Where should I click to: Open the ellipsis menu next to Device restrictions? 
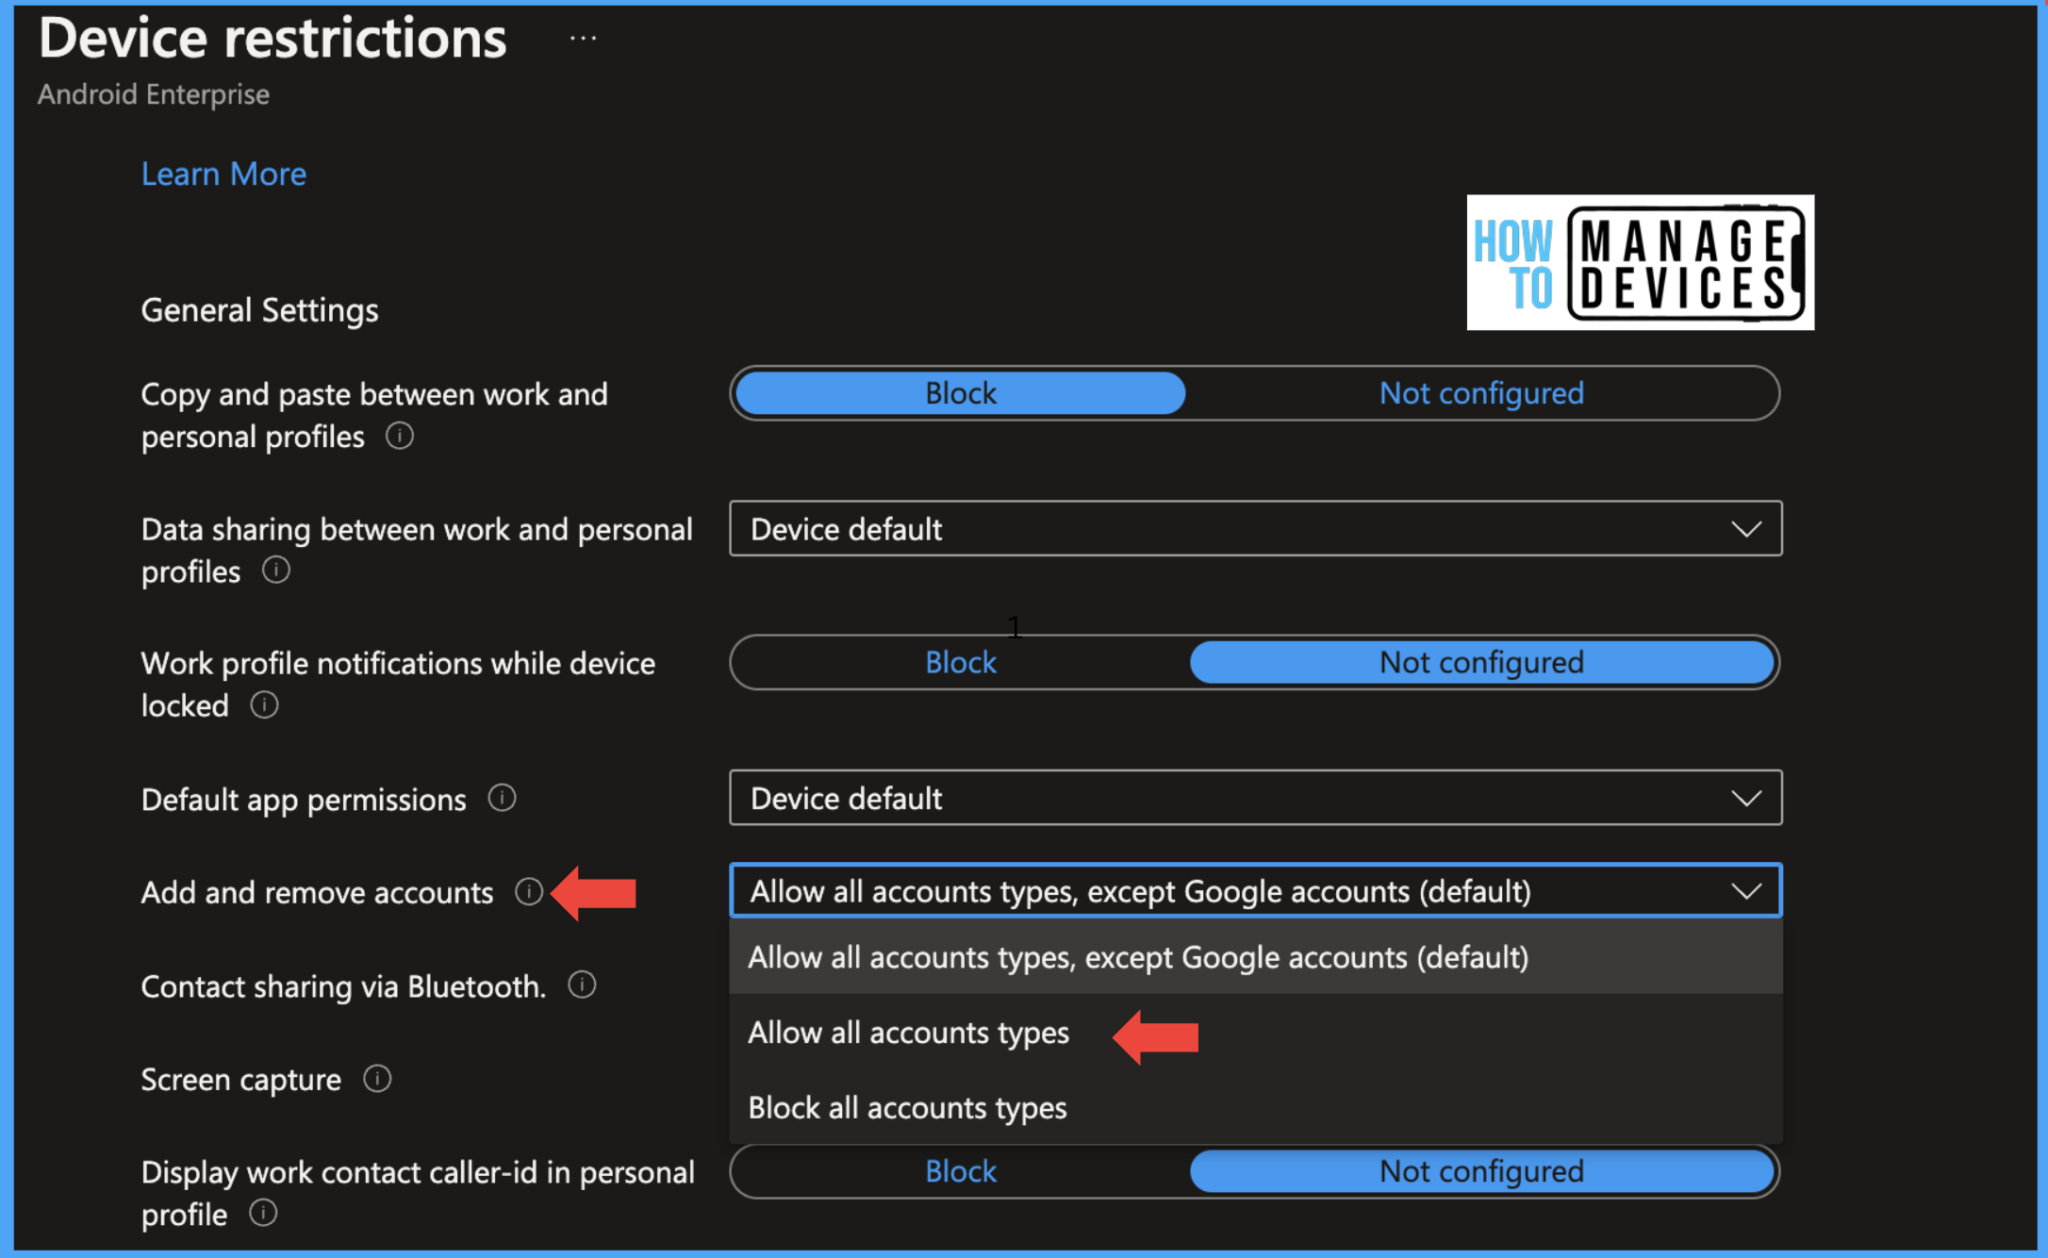pyautogui.click(x=583, y=39)
